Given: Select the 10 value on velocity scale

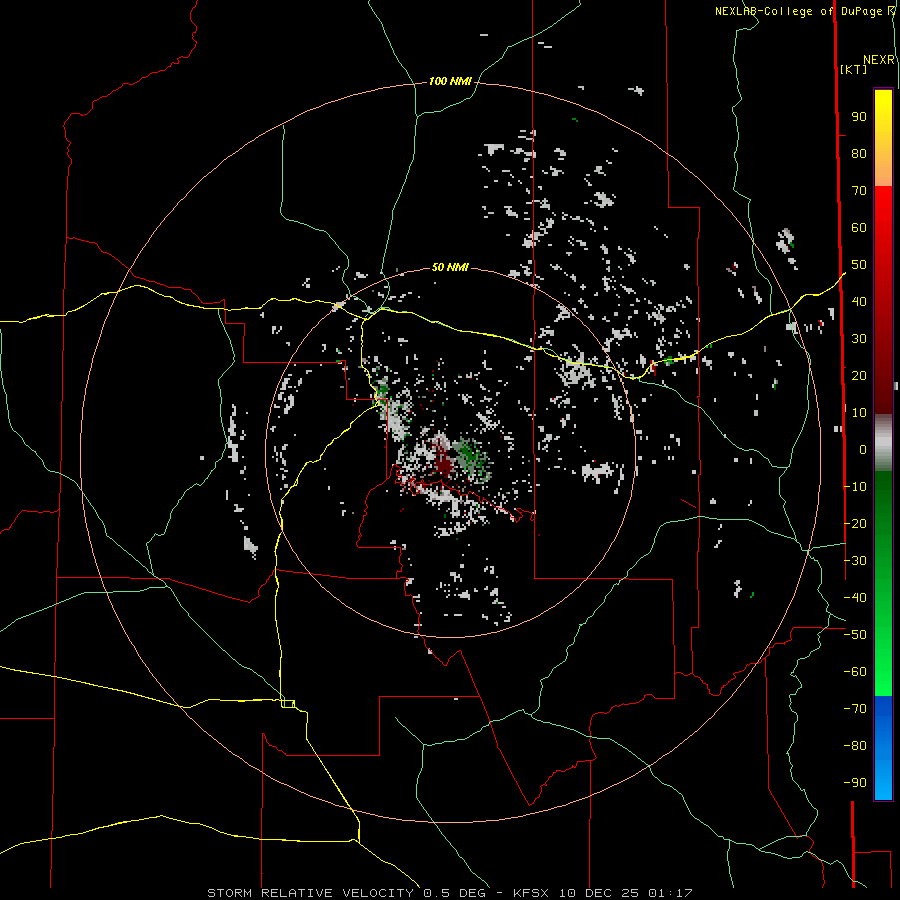Looking at the screenshot, I should 859,413.
